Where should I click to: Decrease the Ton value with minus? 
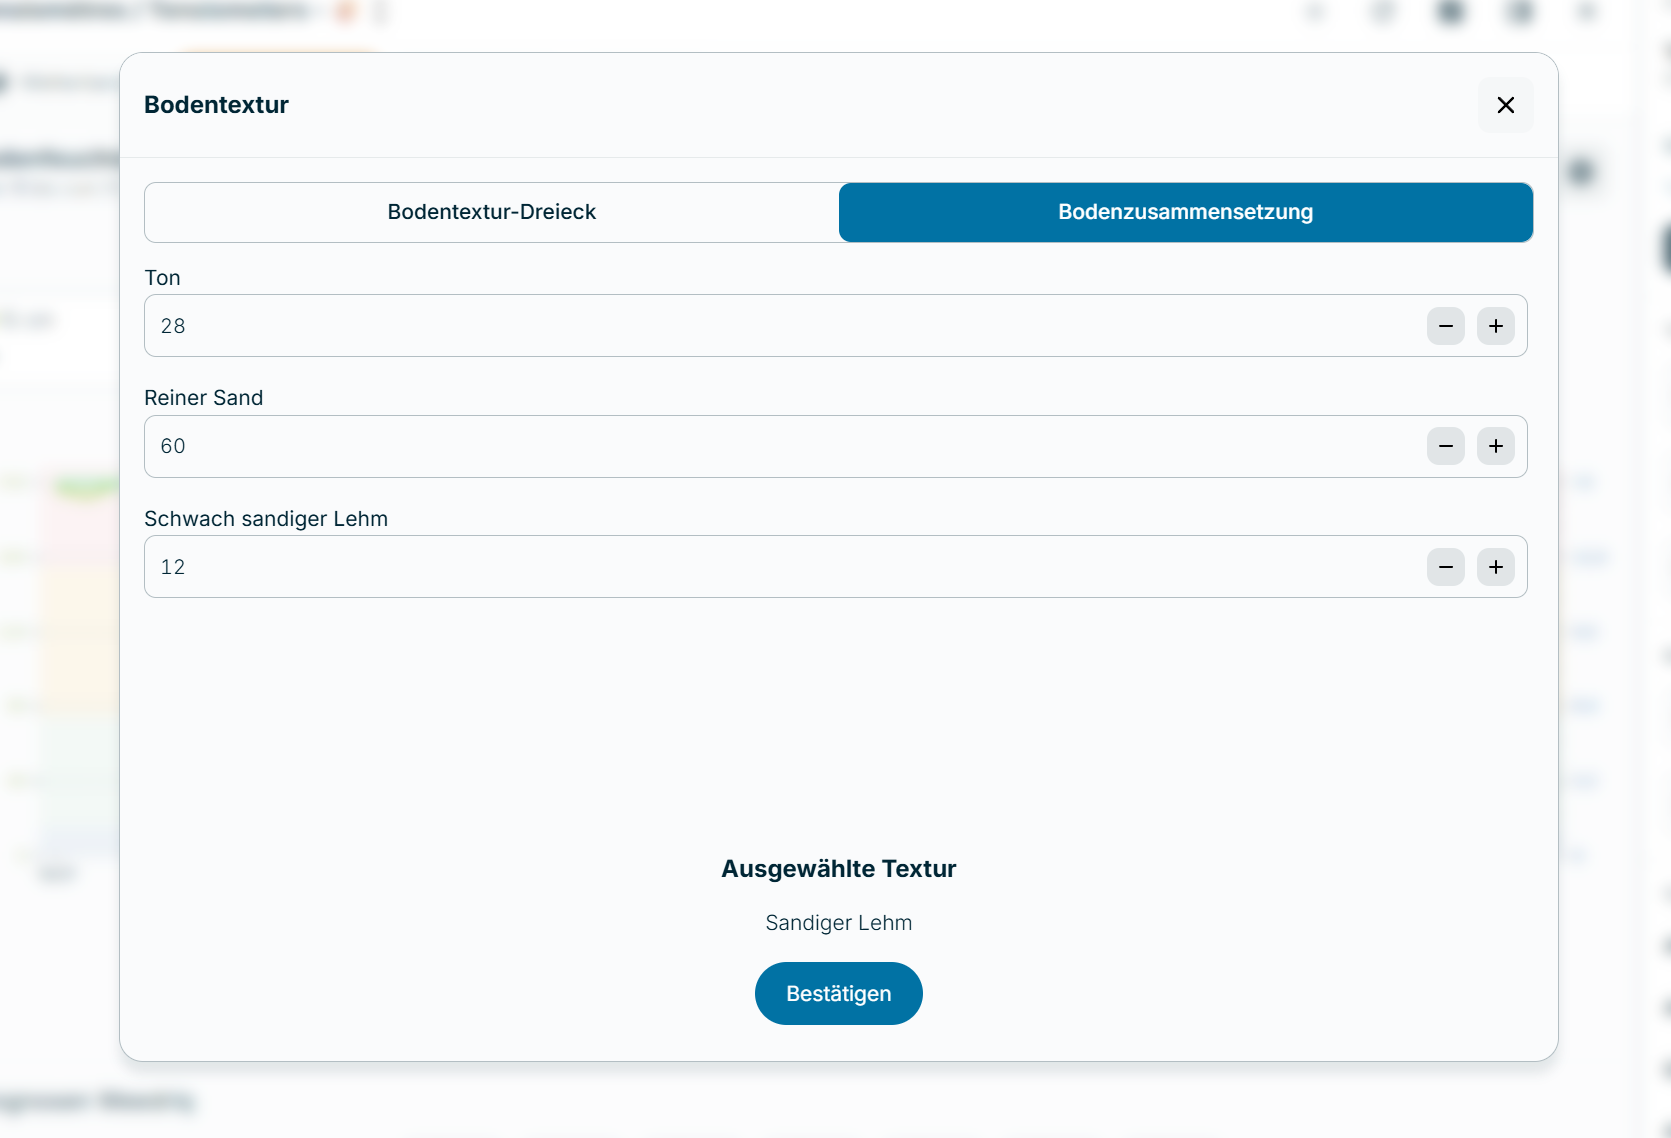[x=1445, y=326]
